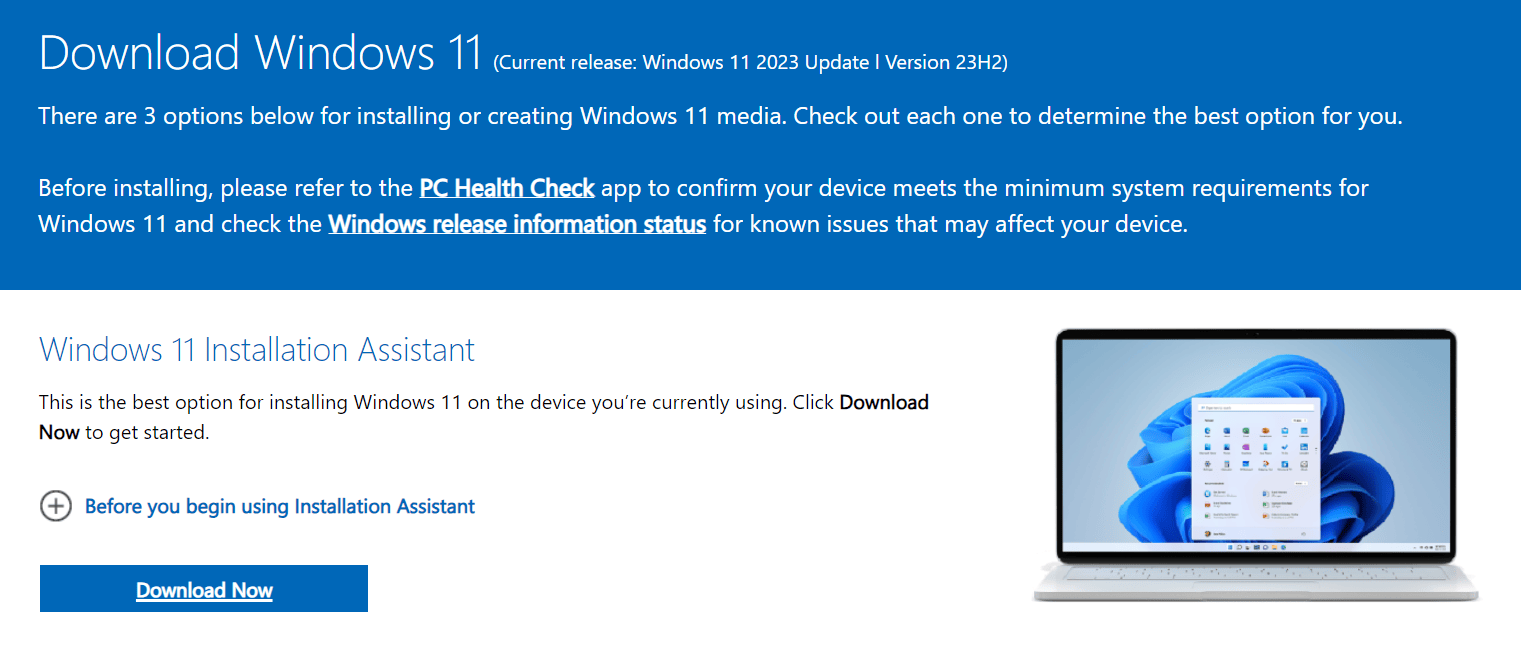Select the Mail app icon
This screenshot has height=647, width=1521.
pyautogui.click(x=1284, y=431)
